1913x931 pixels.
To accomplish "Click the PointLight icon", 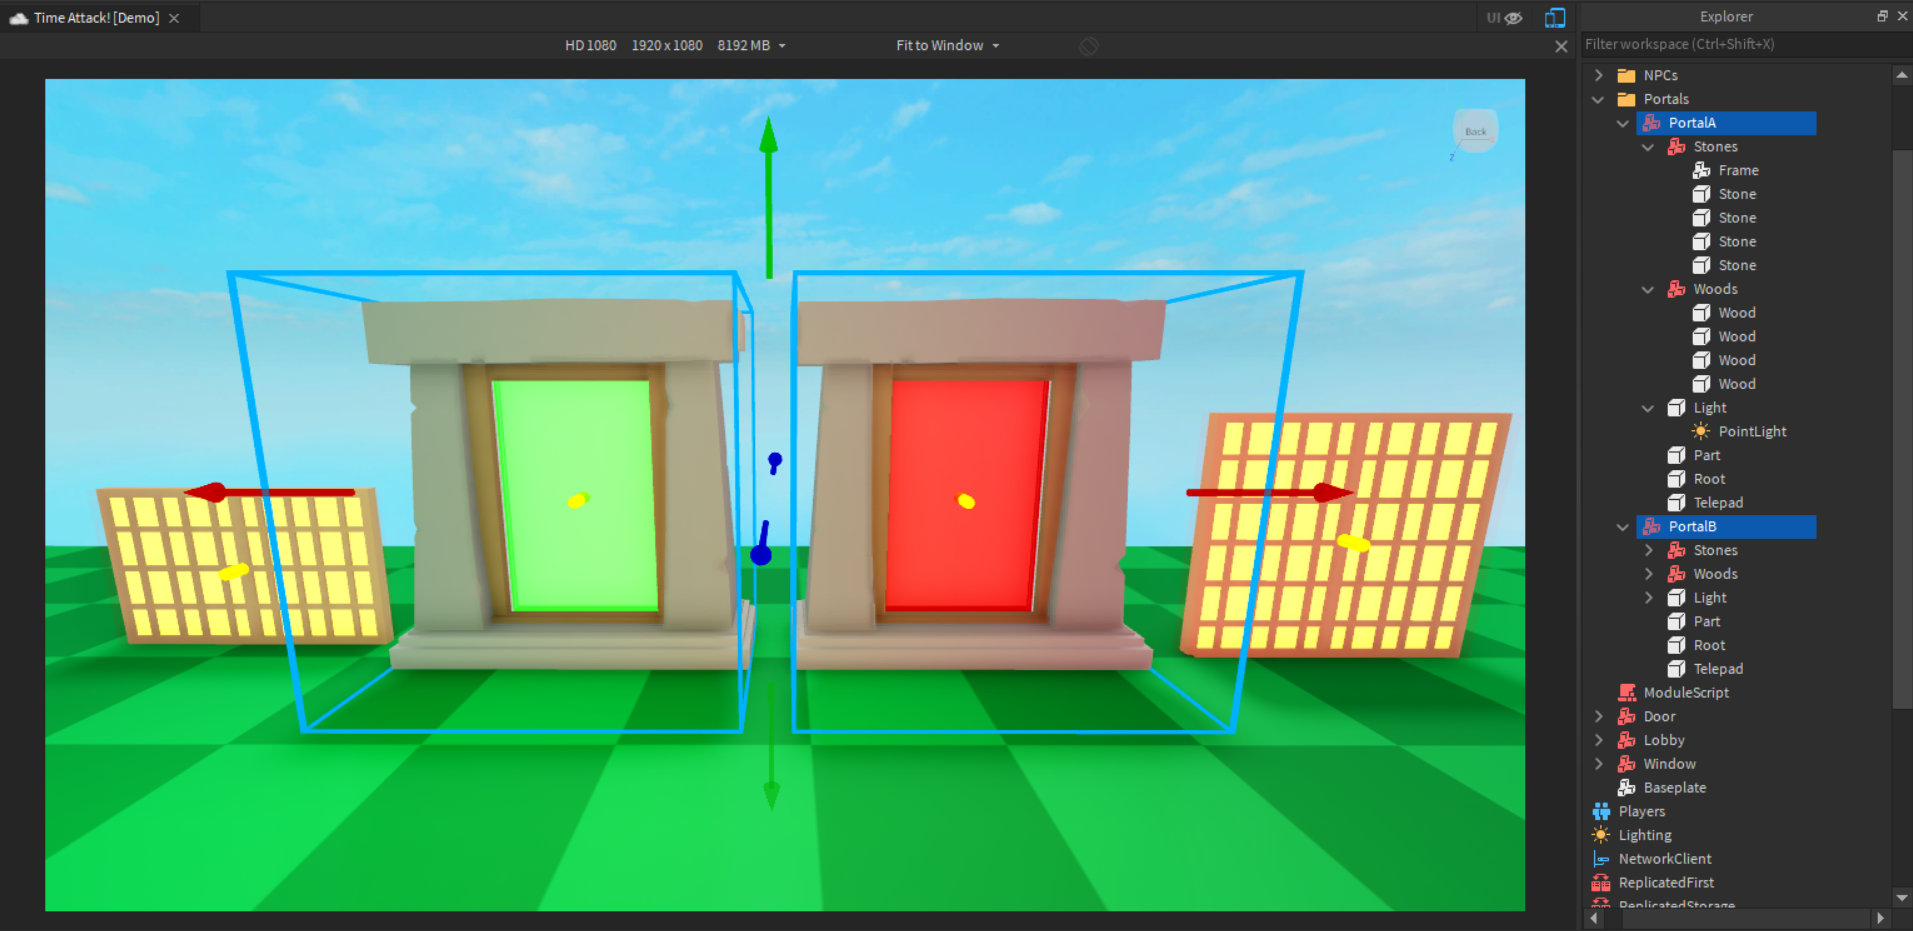I will click(1701, 432).
